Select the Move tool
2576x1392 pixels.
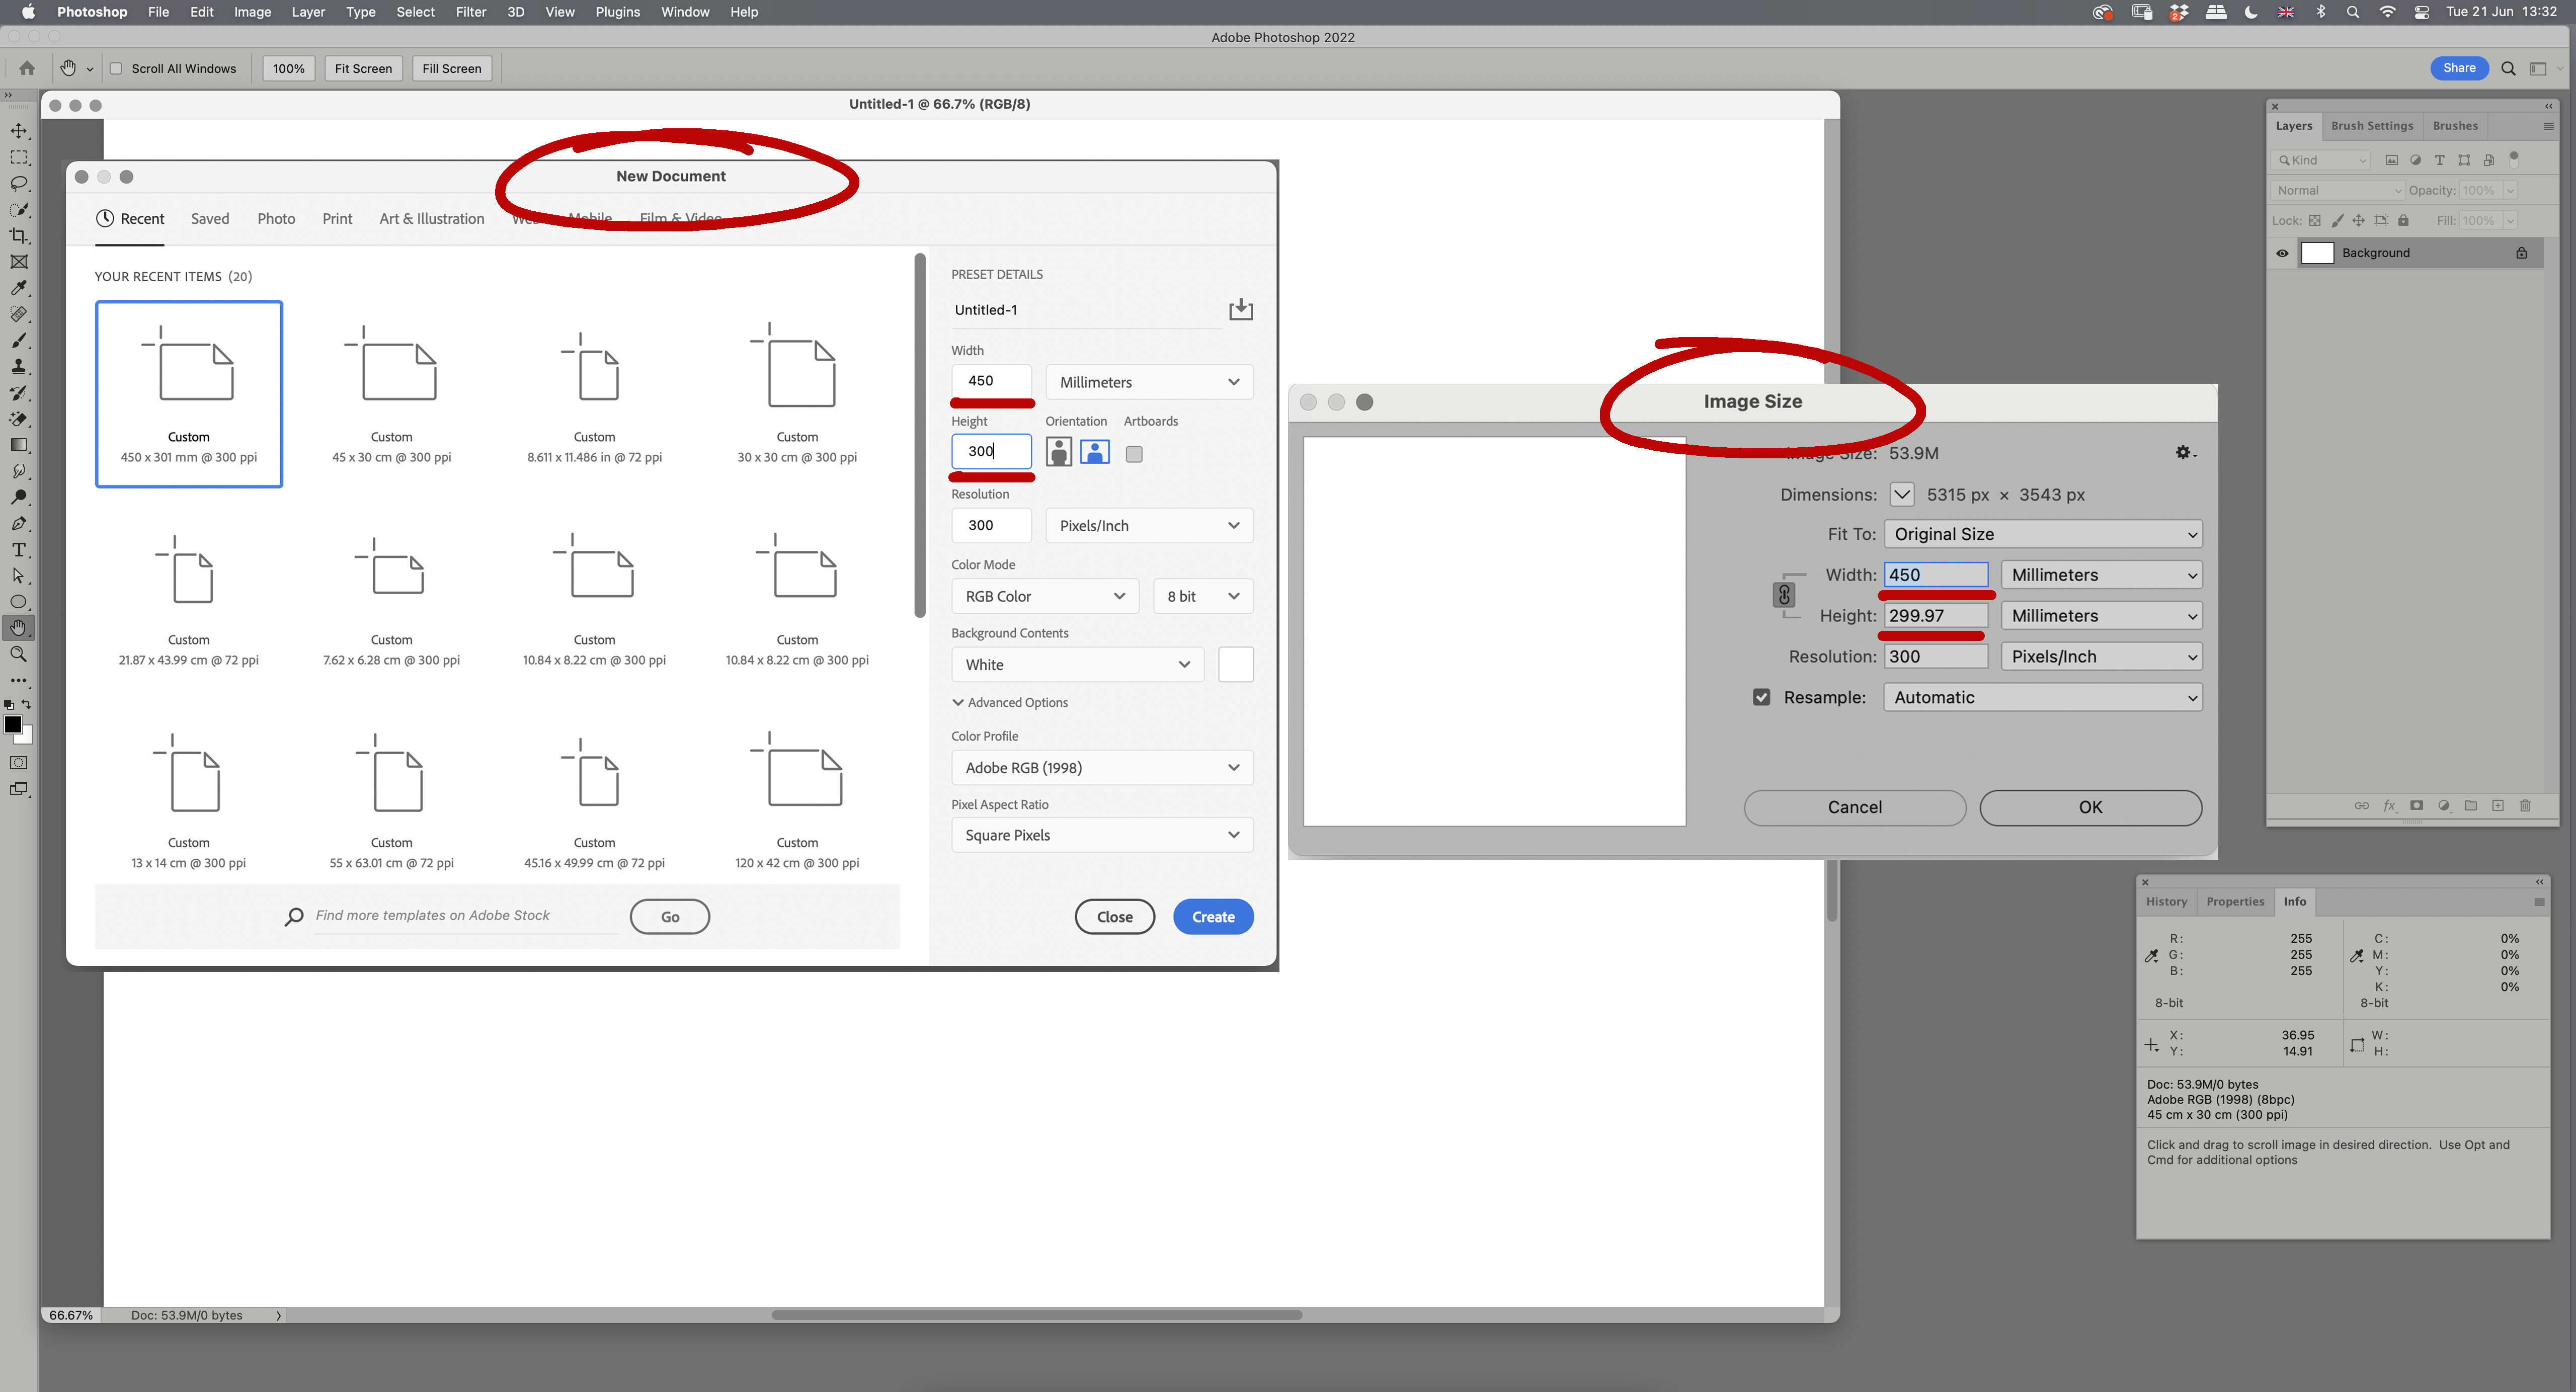point(19,131)
